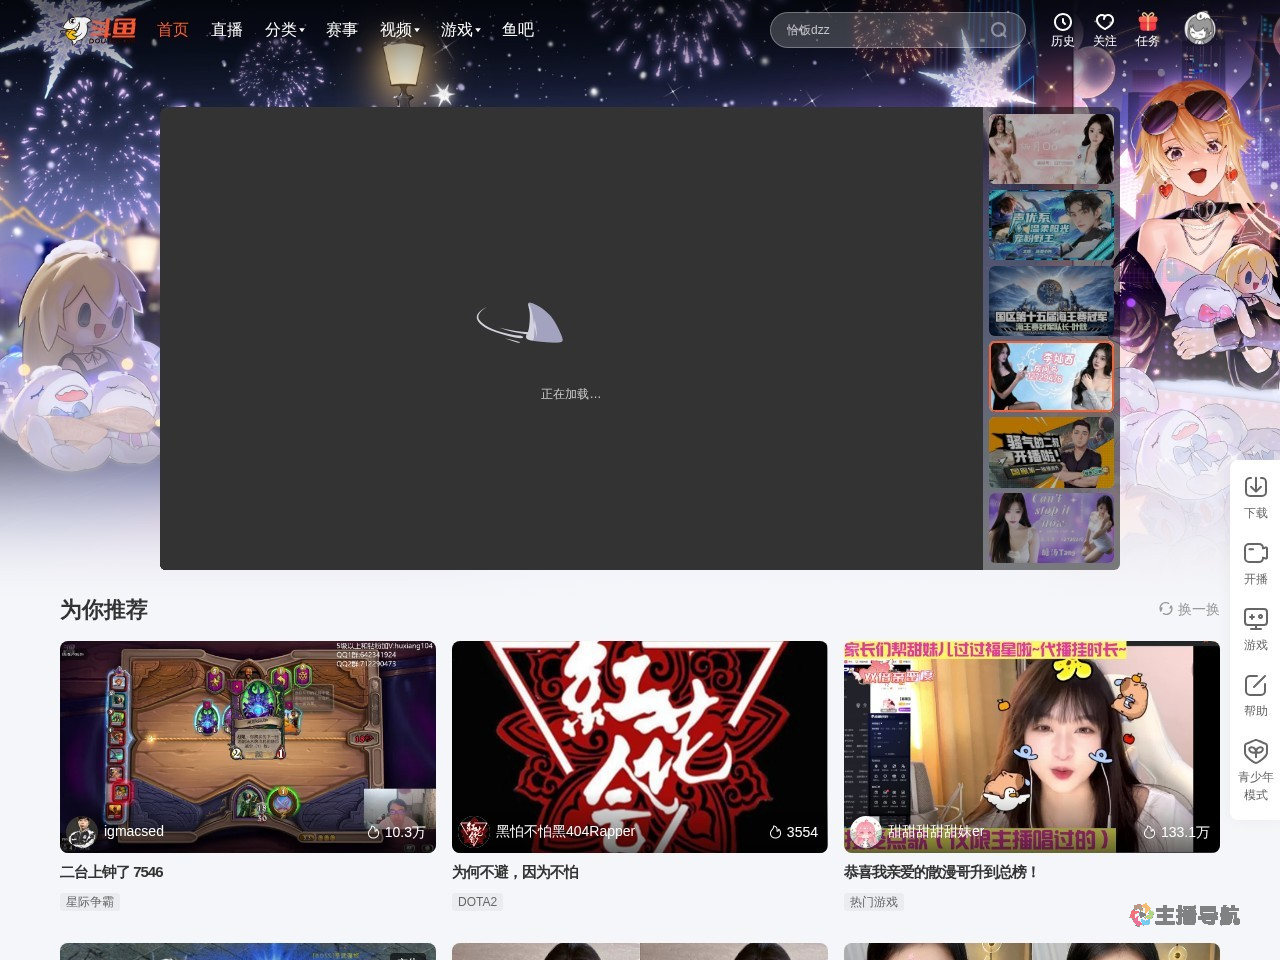Click the highlighted carousel thumbnail on the right
Screen dimensions: 1280x960
[1051, 376]
